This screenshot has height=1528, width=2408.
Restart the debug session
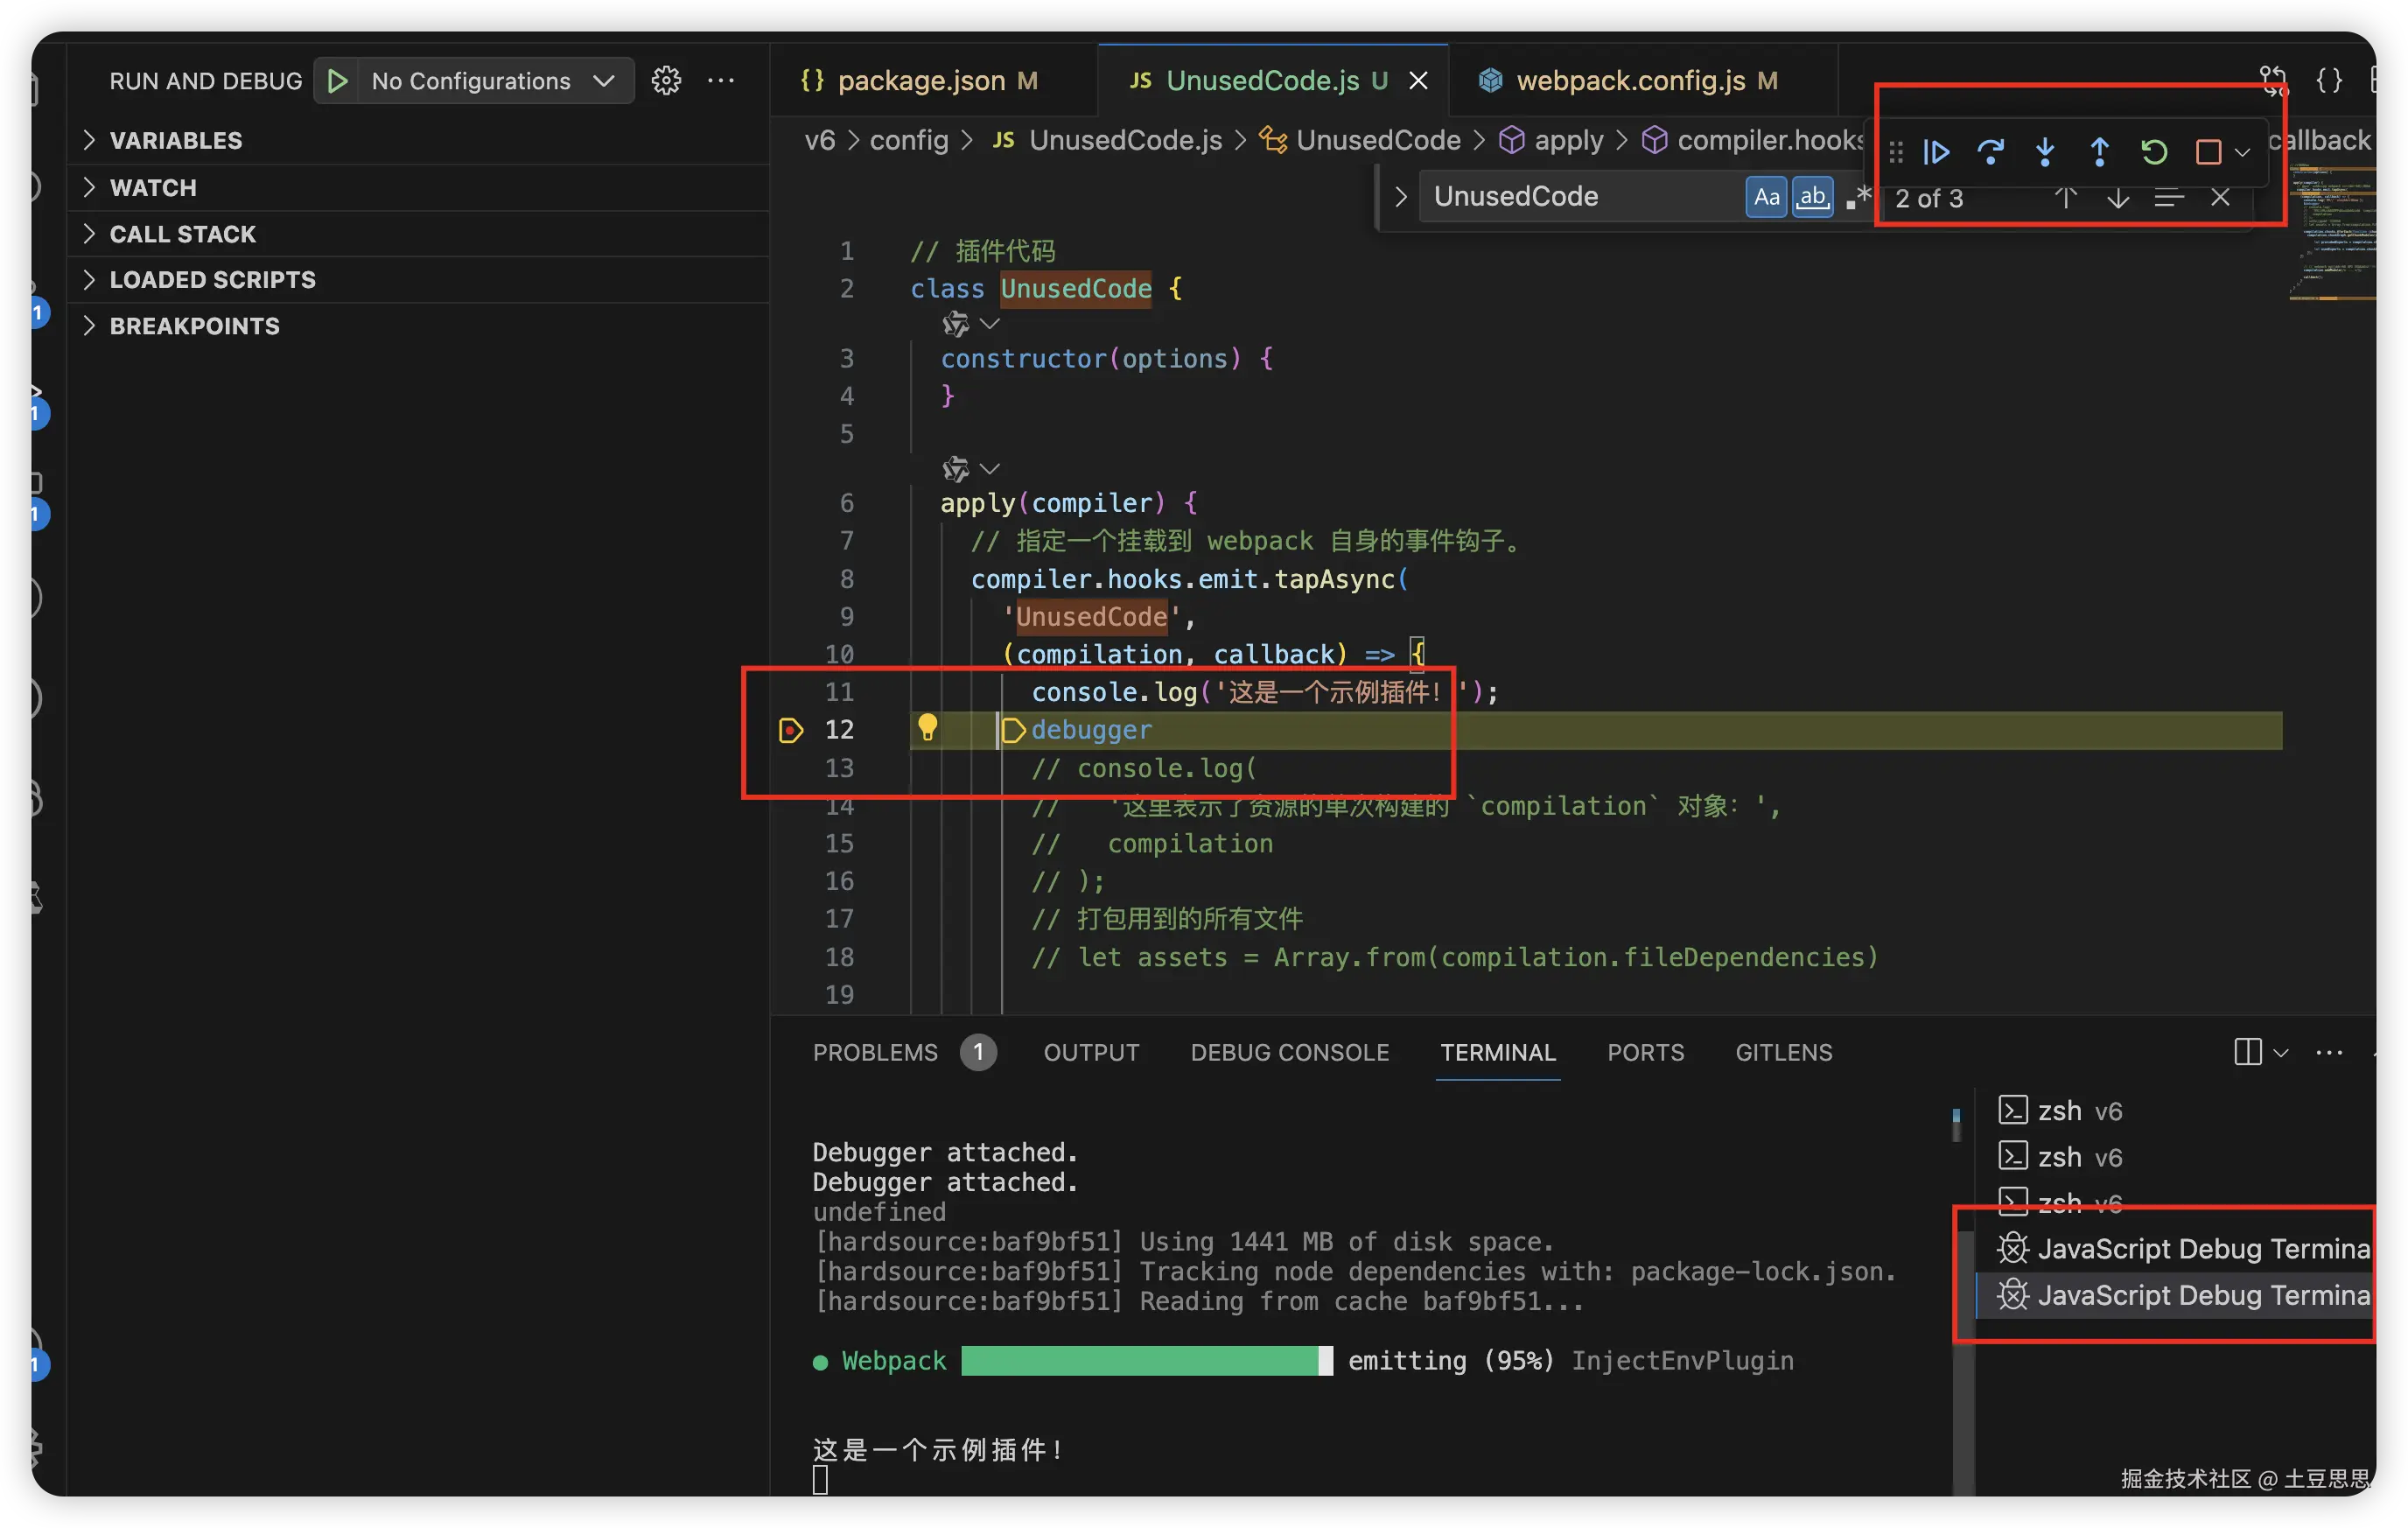click(x=2154, y=152)
